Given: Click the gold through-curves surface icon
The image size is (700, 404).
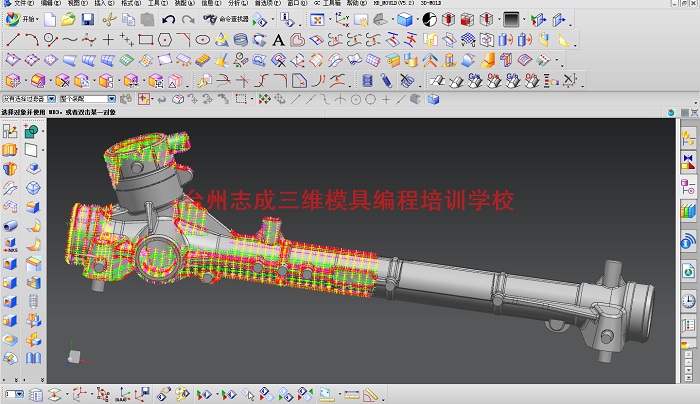Looking at the screenshot, I should tap(202, 60).
